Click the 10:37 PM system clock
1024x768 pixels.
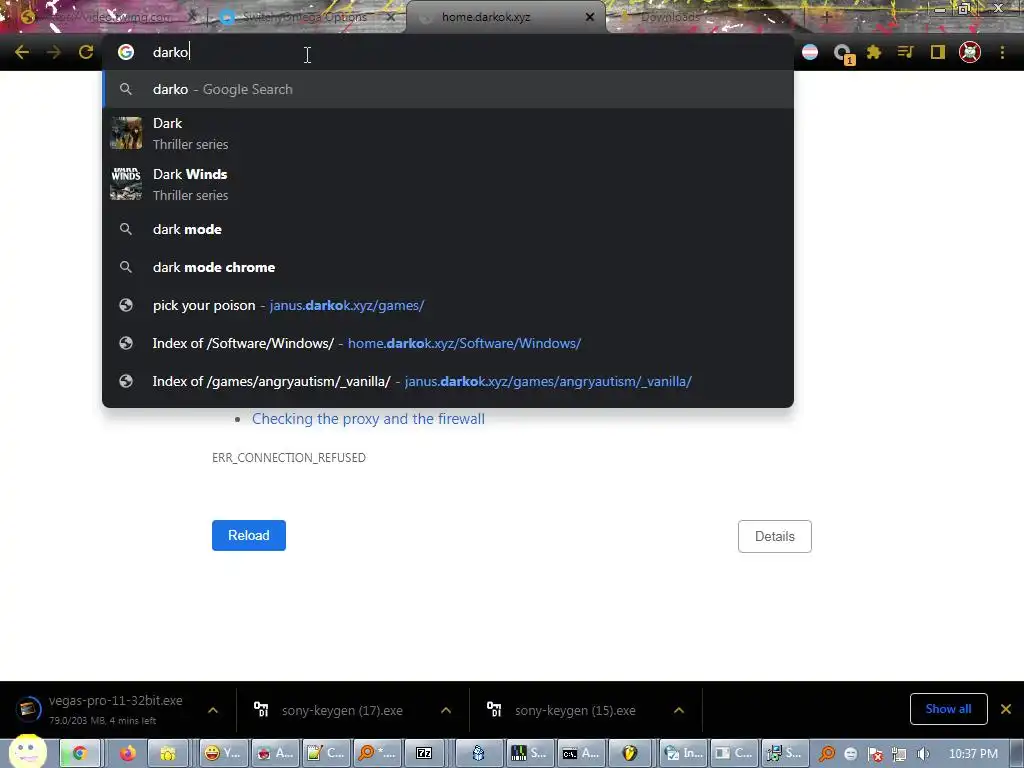click(972, 754)
